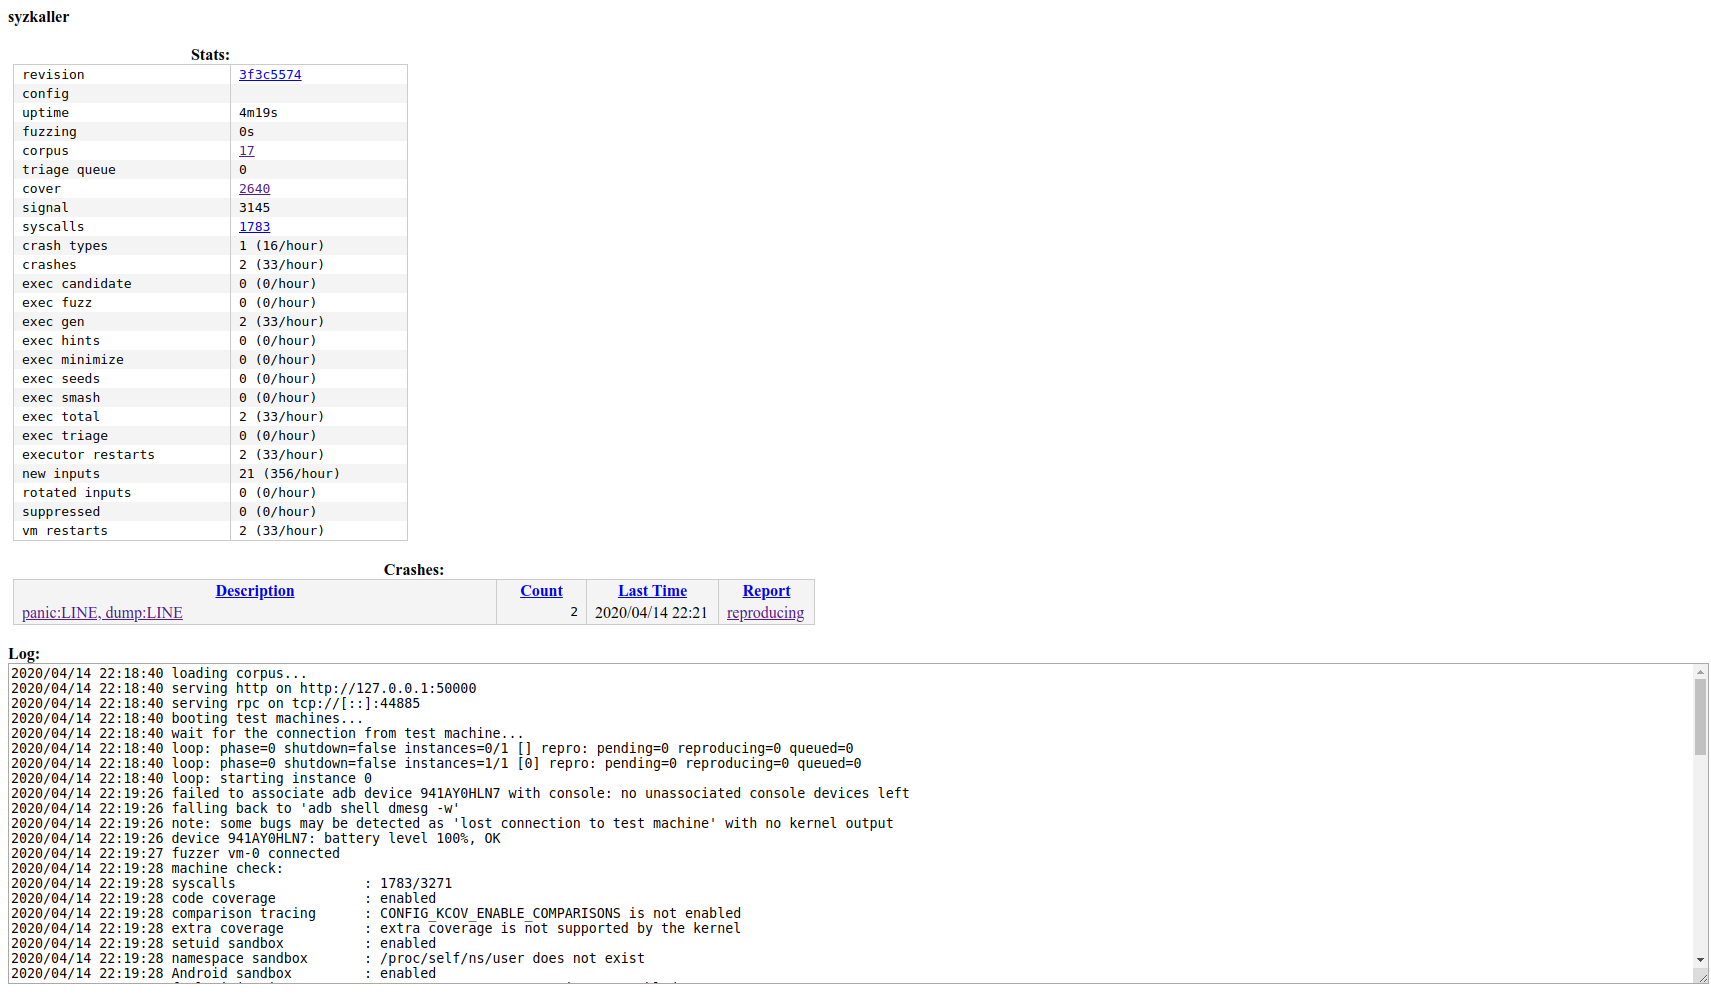Click the crash last time 2020/04/14 22:21 cell
The height and width of the screenshot is (996, 1711).
(651, 613)
